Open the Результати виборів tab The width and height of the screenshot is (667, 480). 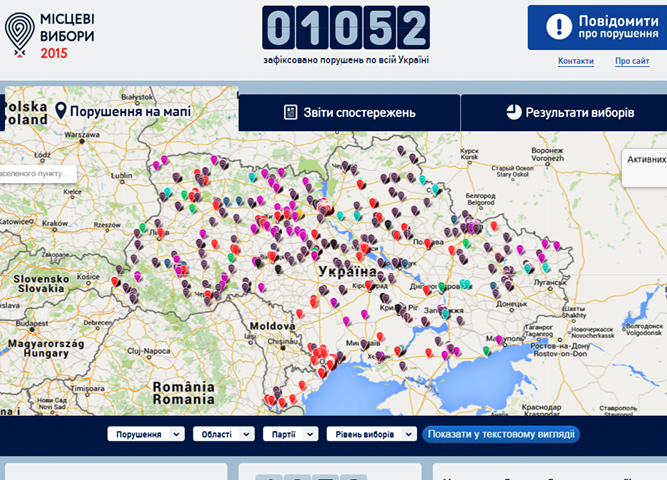564,113
